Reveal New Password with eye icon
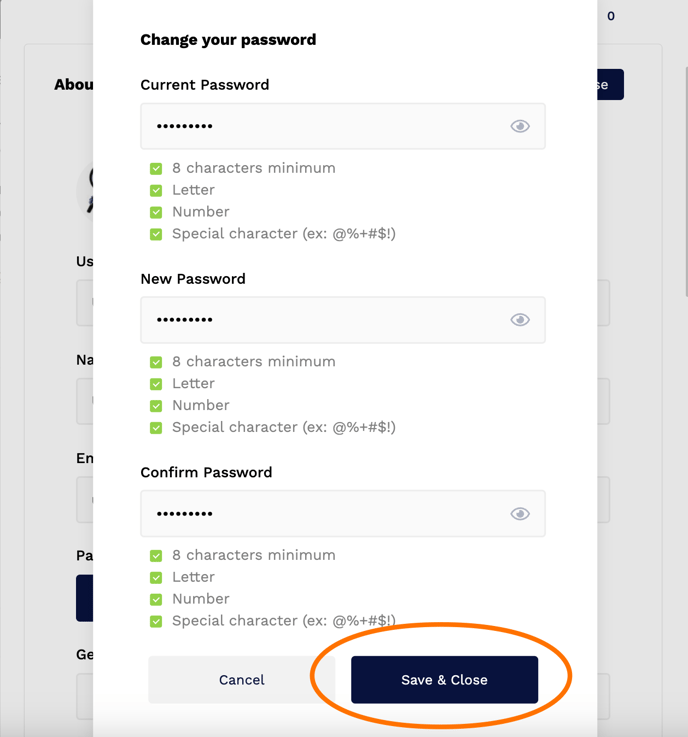Viewport: 688px width, 737px height. [x=520, y=320]
